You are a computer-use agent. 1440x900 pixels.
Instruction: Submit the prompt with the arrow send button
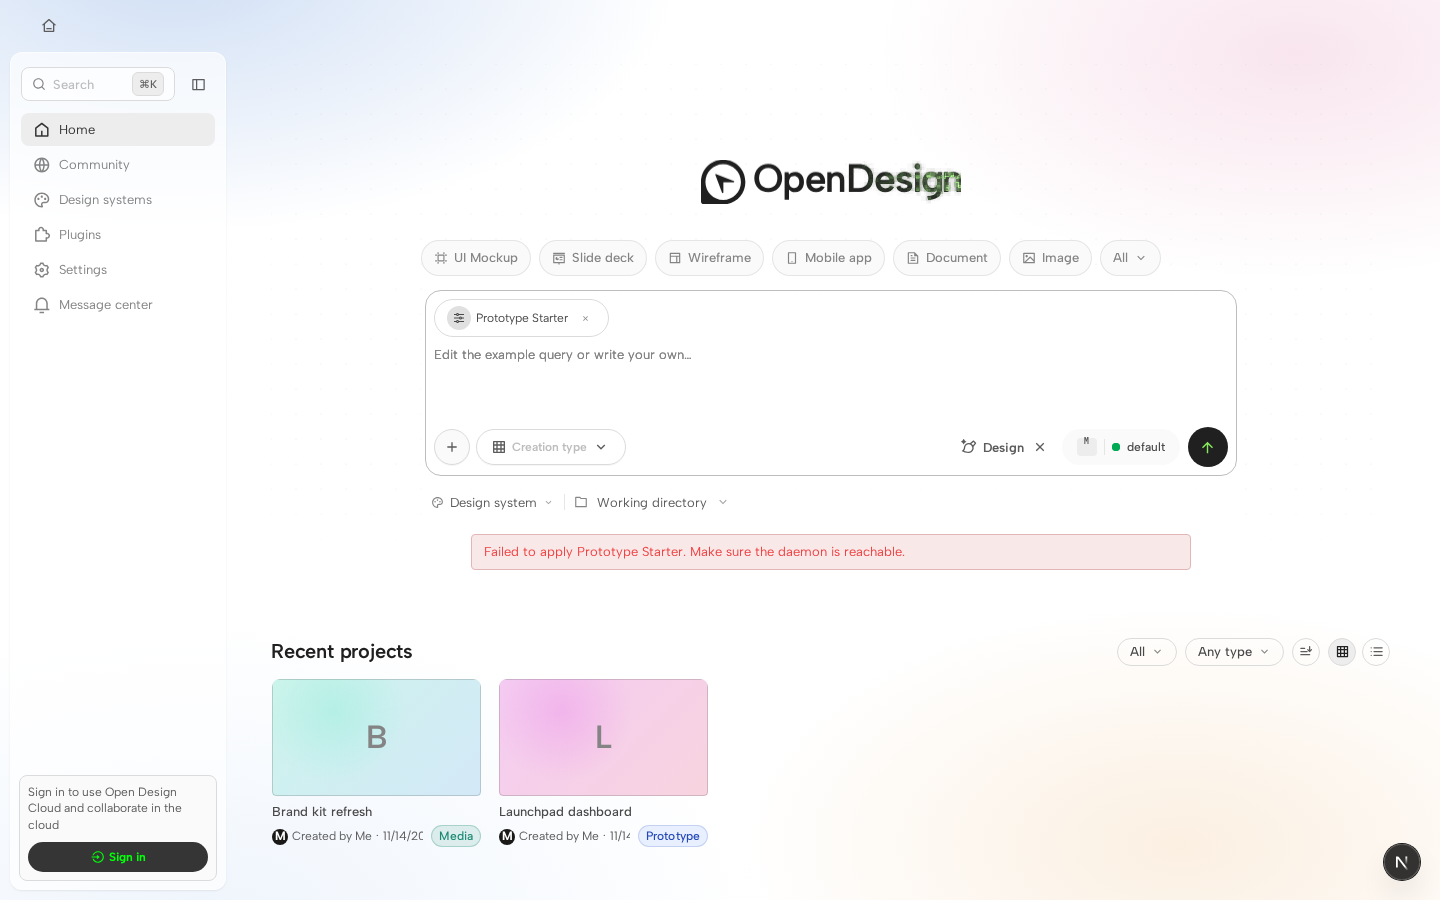pos(1207,447)
